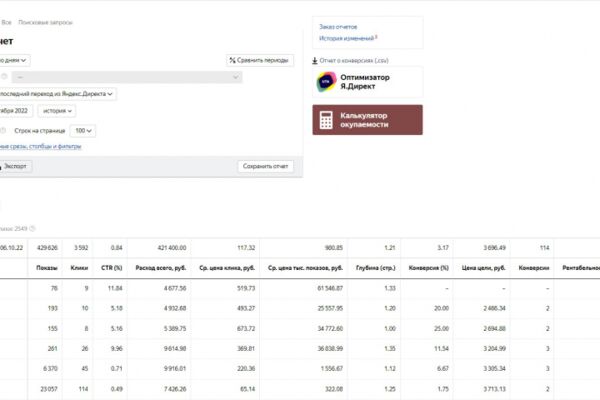Screen dimensions: 600x400
Task: Click the click price cell '519.73'
Action: click(x=246, y=288)
